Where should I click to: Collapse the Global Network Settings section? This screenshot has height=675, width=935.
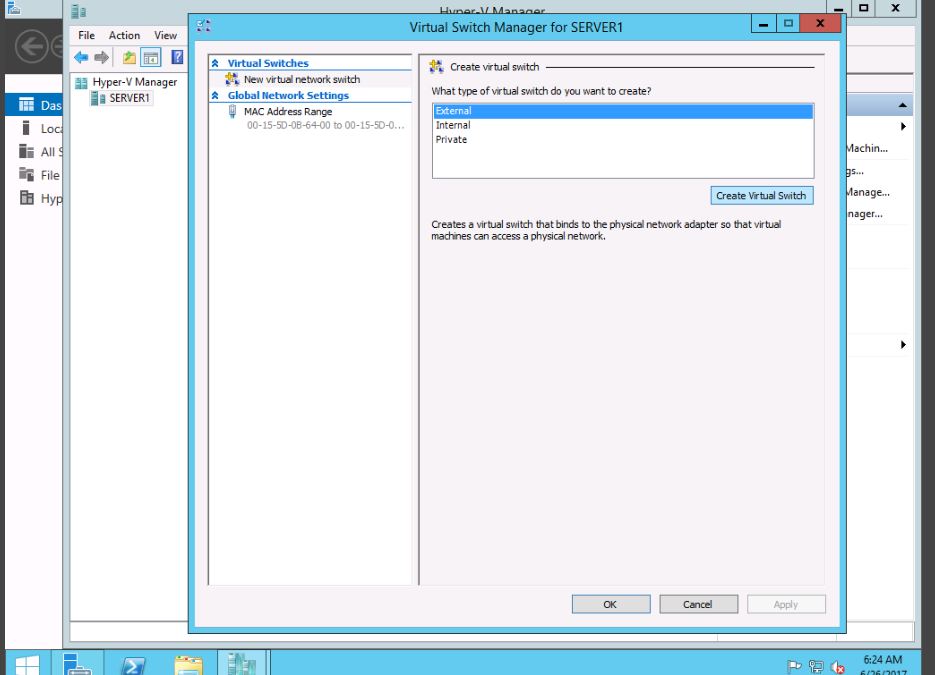[x=215, y=95]
